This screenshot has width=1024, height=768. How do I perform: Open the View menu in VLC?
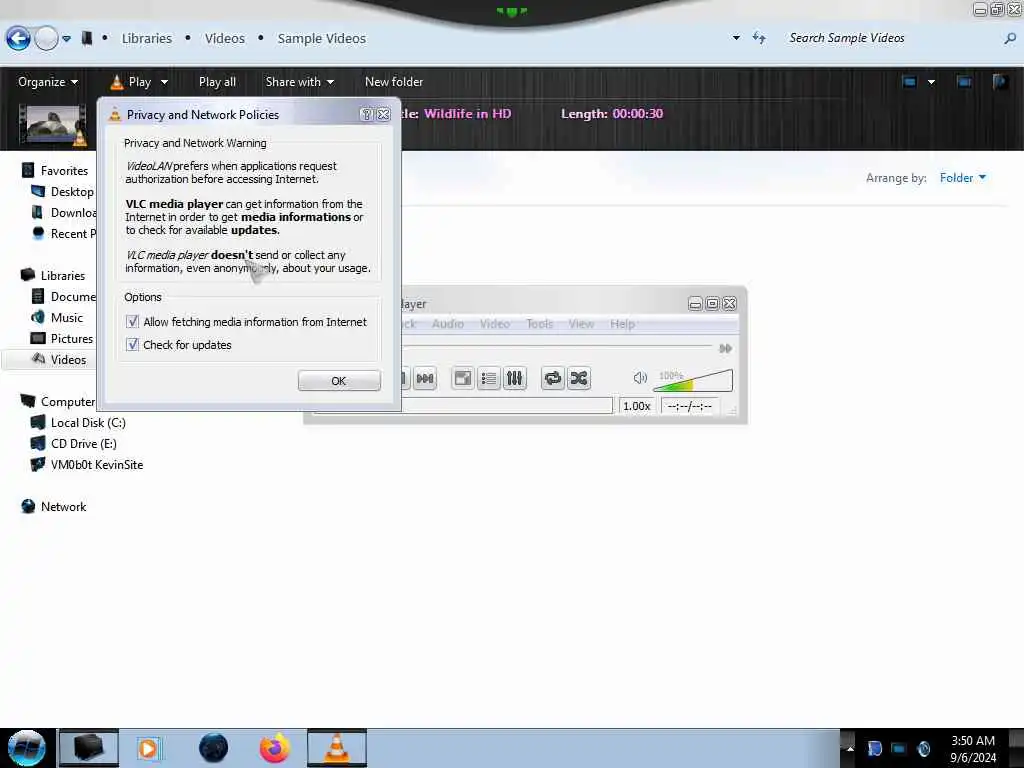pos(581,323)
